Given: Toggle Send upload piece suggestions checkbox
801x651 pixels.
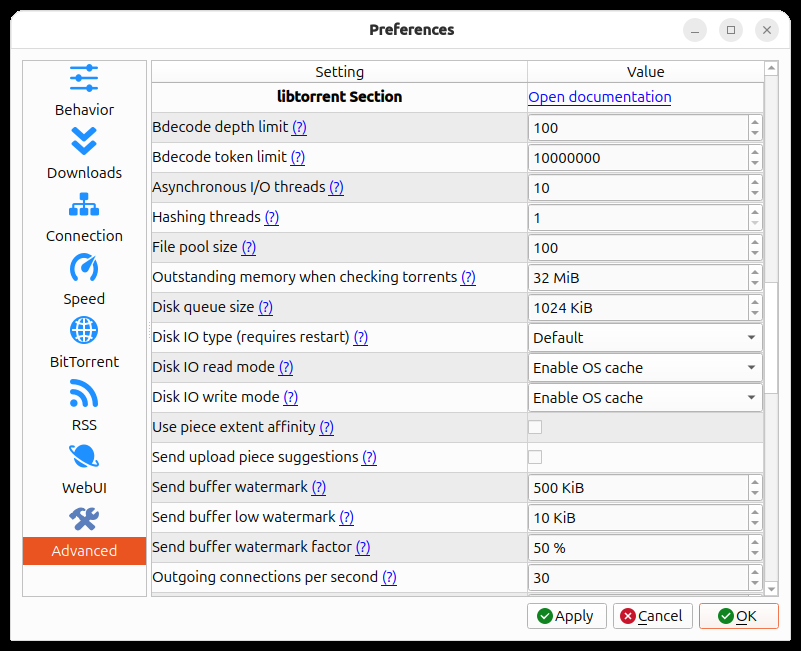Looking at the screenshot, I should click(x=535, y=457).
